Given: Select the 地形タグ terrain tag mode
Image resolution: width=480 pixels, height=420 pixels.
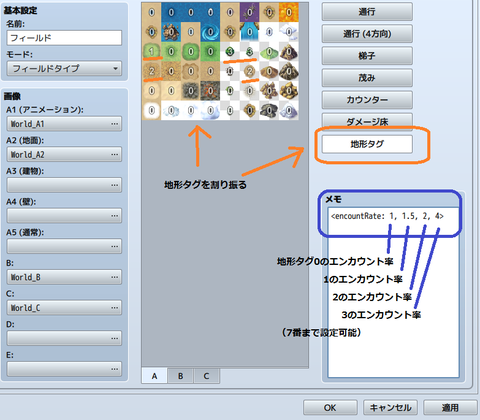Looking at the screenshot, I should [367, 144].
